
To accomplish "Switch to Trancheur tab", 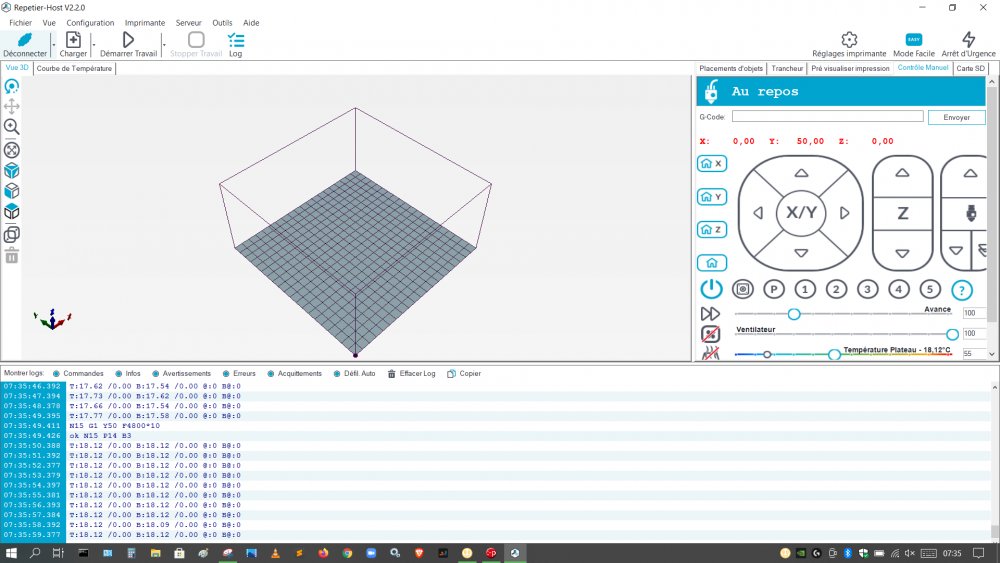I will (787, 68).
